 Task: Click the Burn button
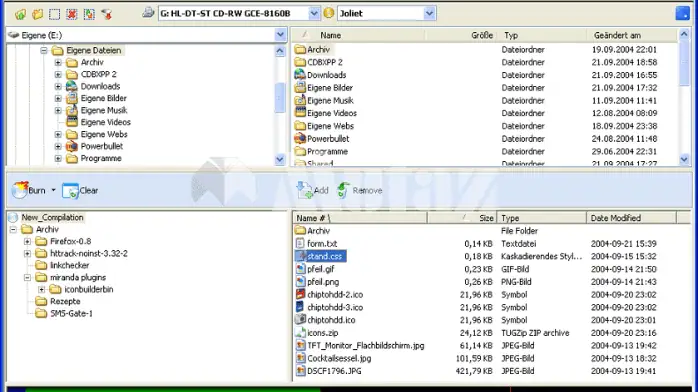point(29,190)
